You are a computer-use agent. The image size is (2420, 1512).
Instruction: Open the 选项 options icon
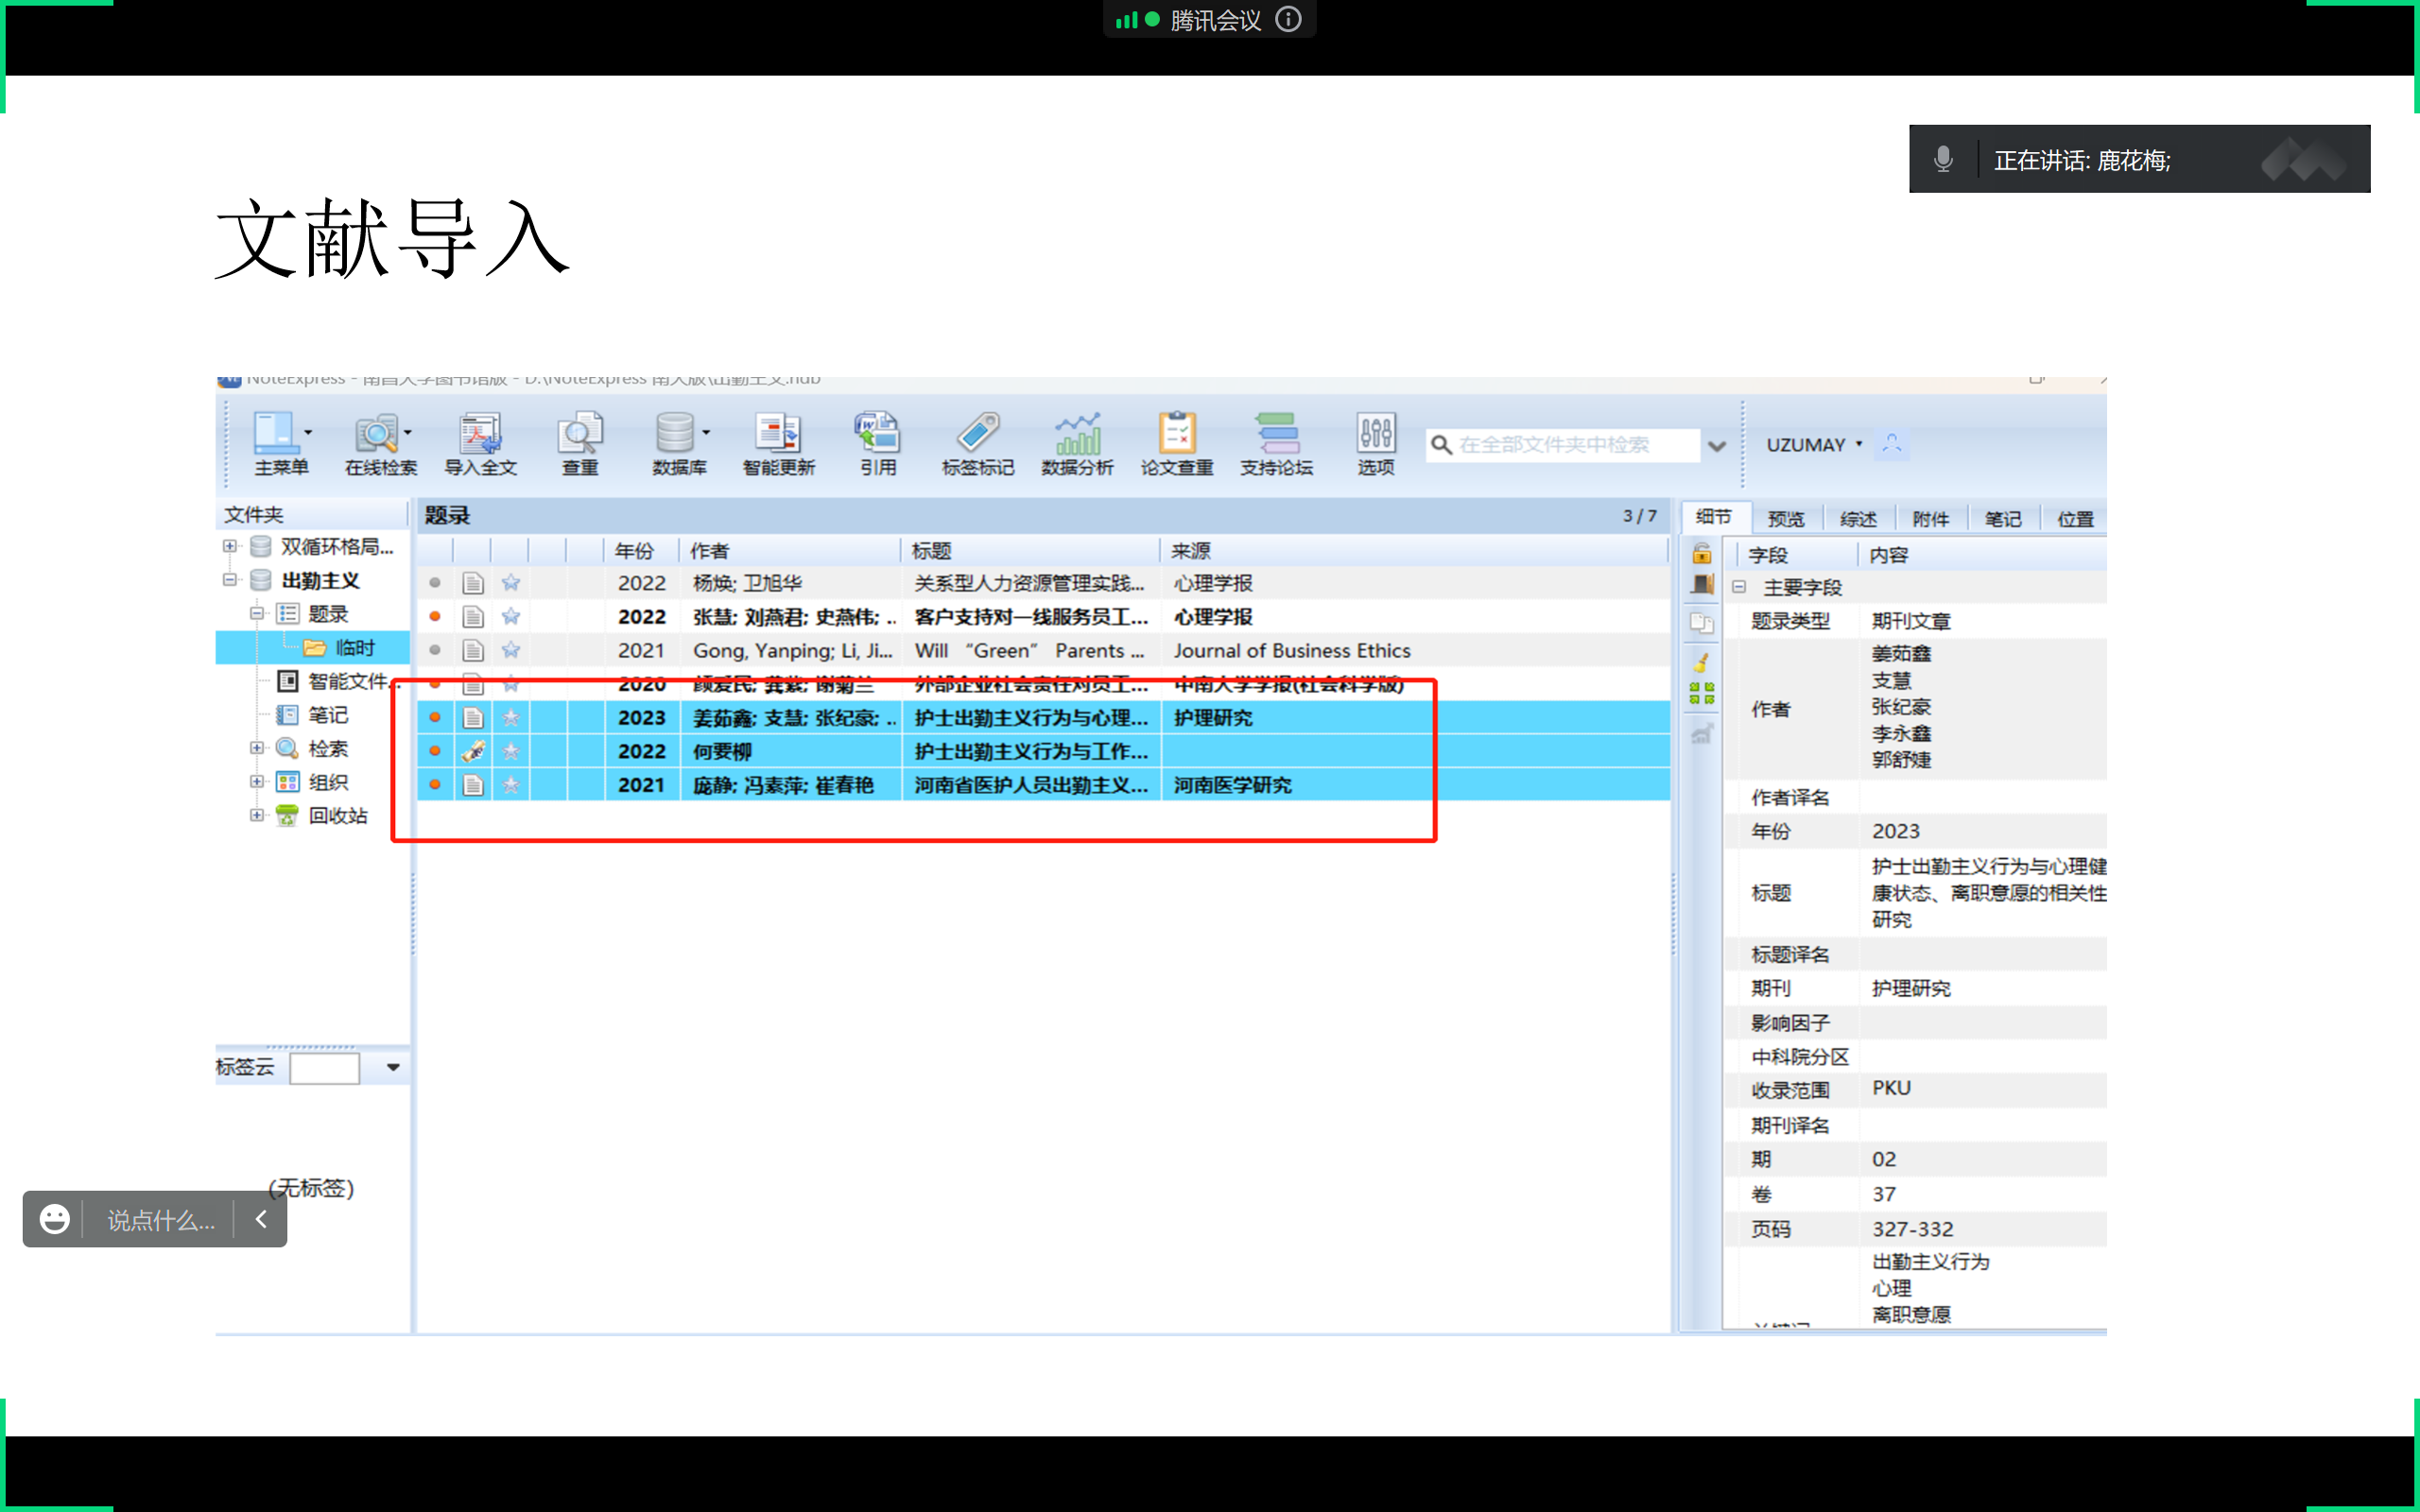tap(1376, 443)
